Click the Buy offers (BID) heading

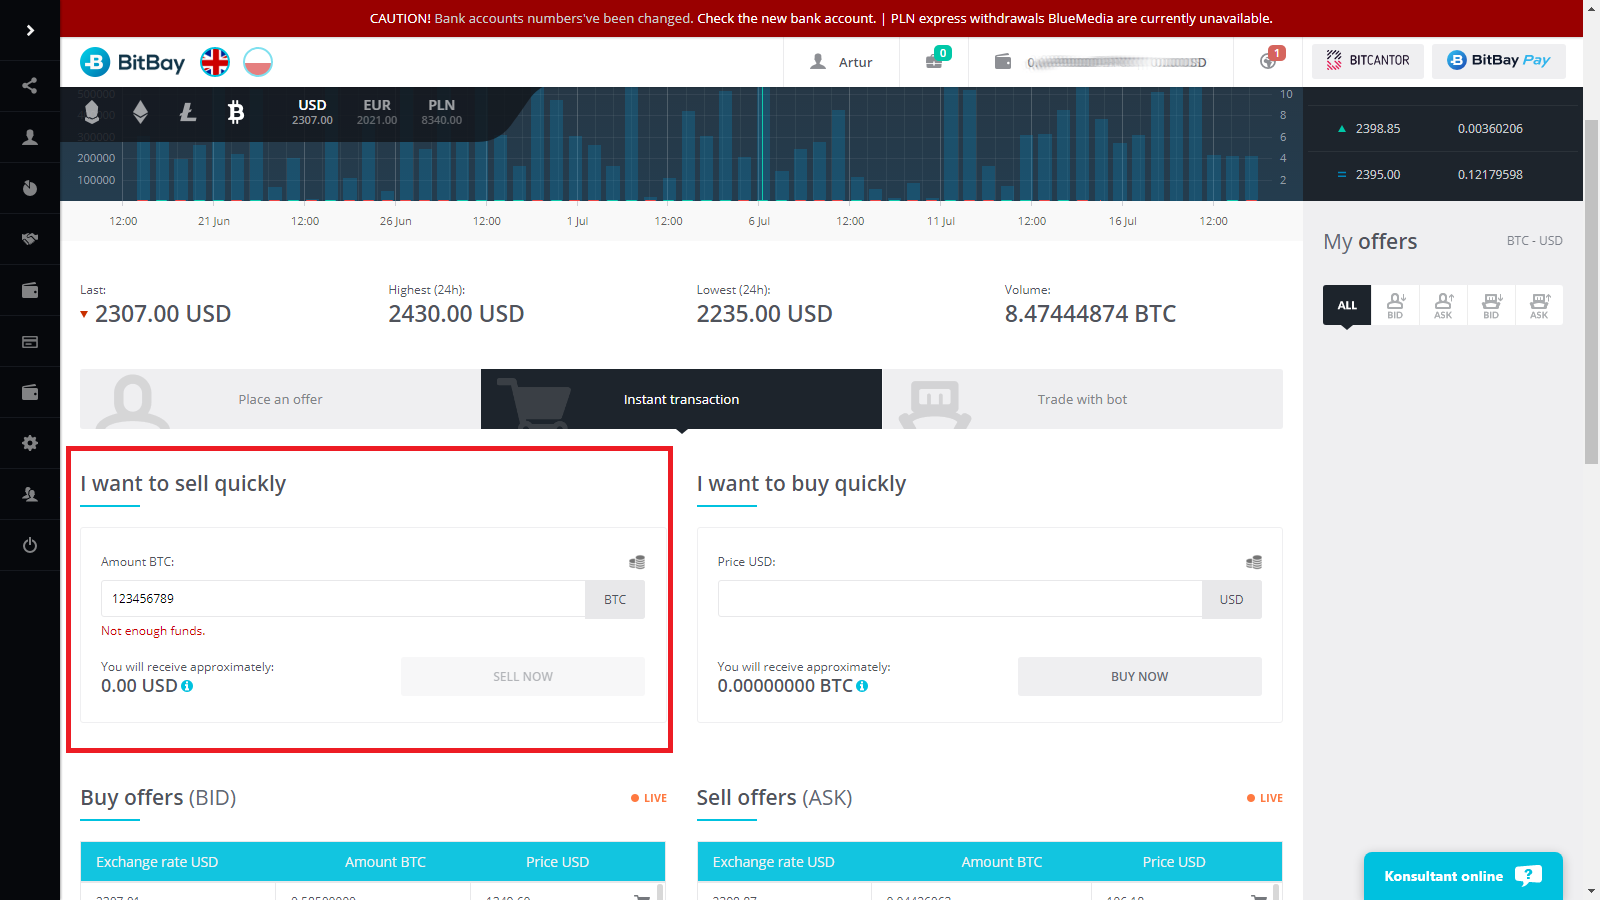coord(158,798)
